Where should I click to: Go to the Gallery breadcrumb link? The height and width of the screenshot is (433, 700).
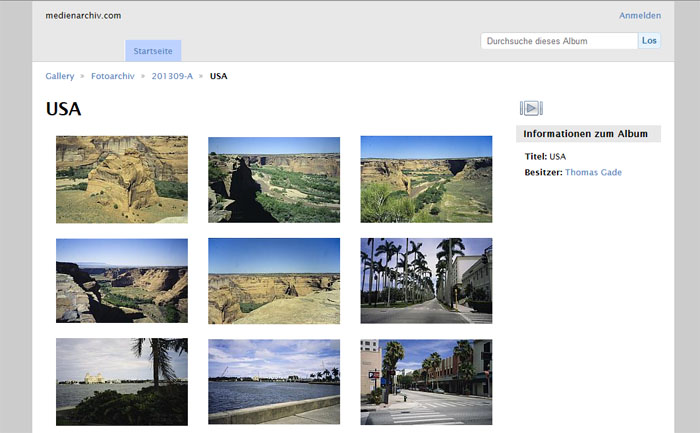point(59,76)
